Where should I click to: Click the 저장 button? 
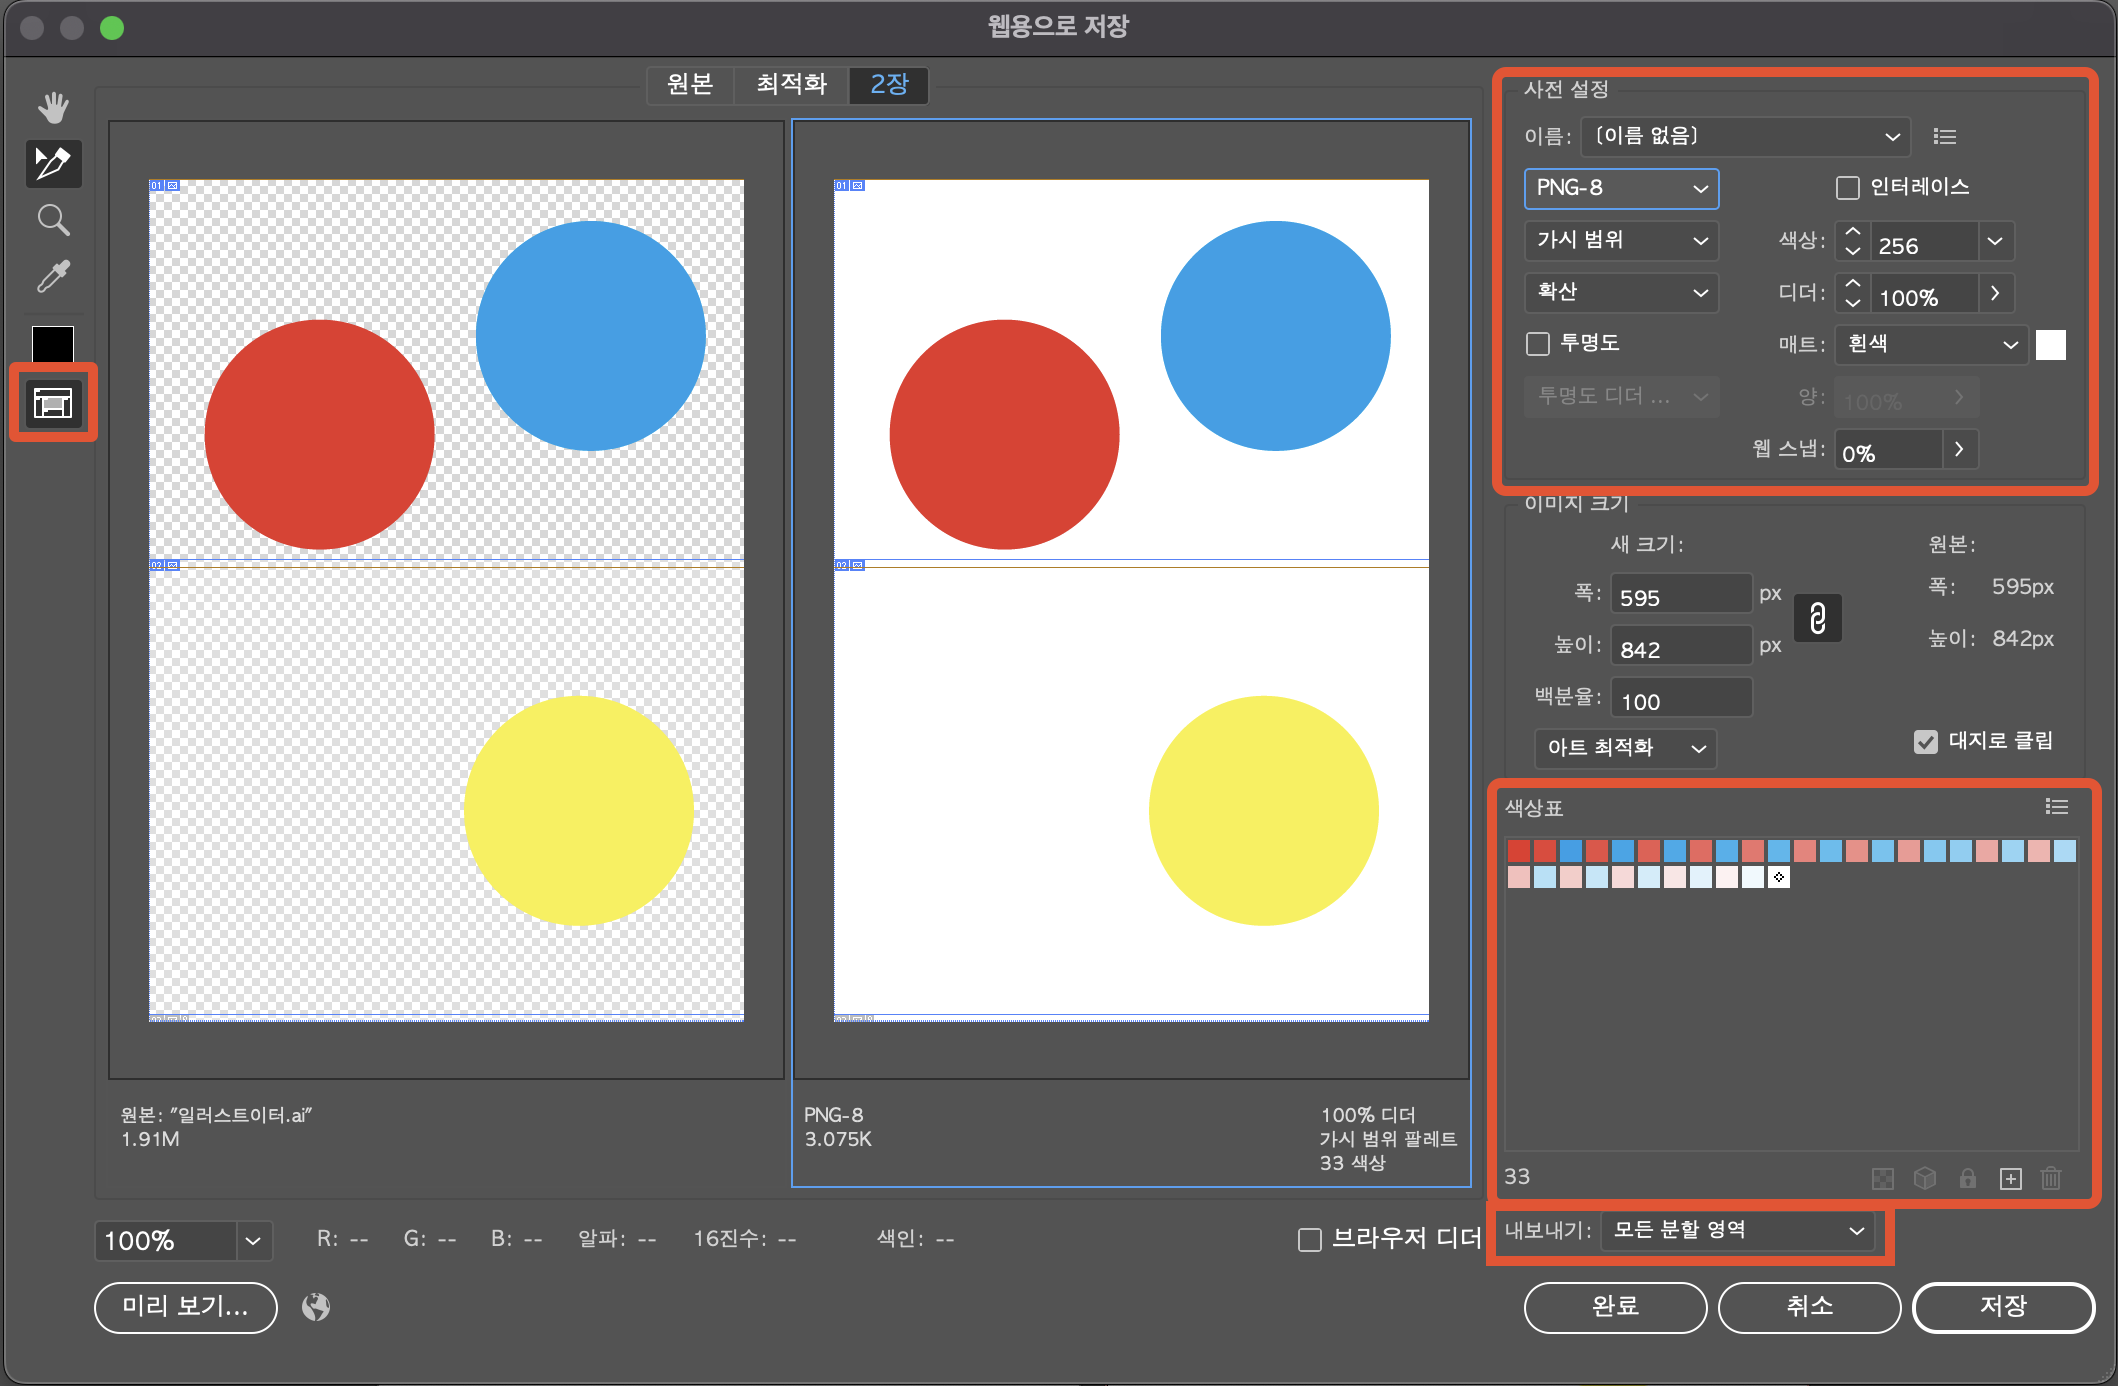pyautogui.click(x=2002, y=1307)
